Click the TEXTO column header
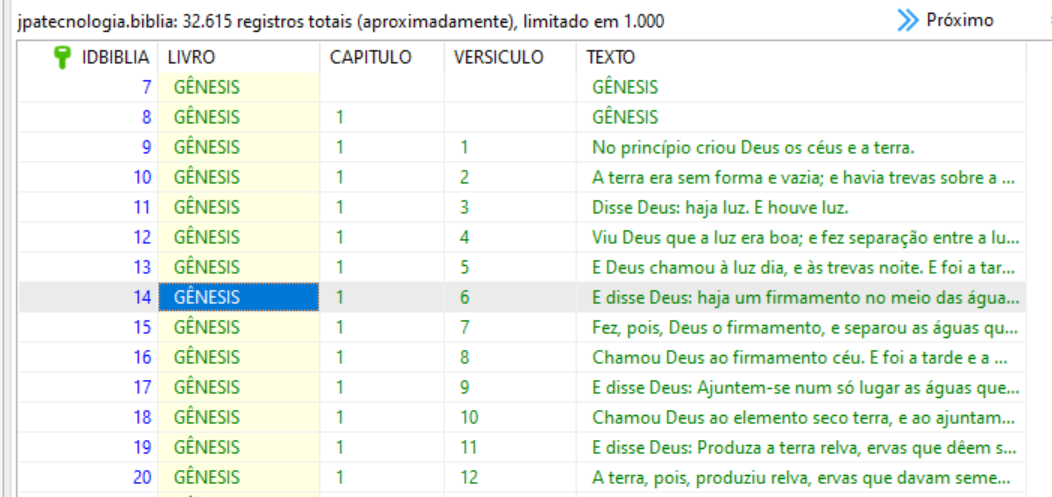Viewport: 1052px width, 497px height. [x=610, y=58]
